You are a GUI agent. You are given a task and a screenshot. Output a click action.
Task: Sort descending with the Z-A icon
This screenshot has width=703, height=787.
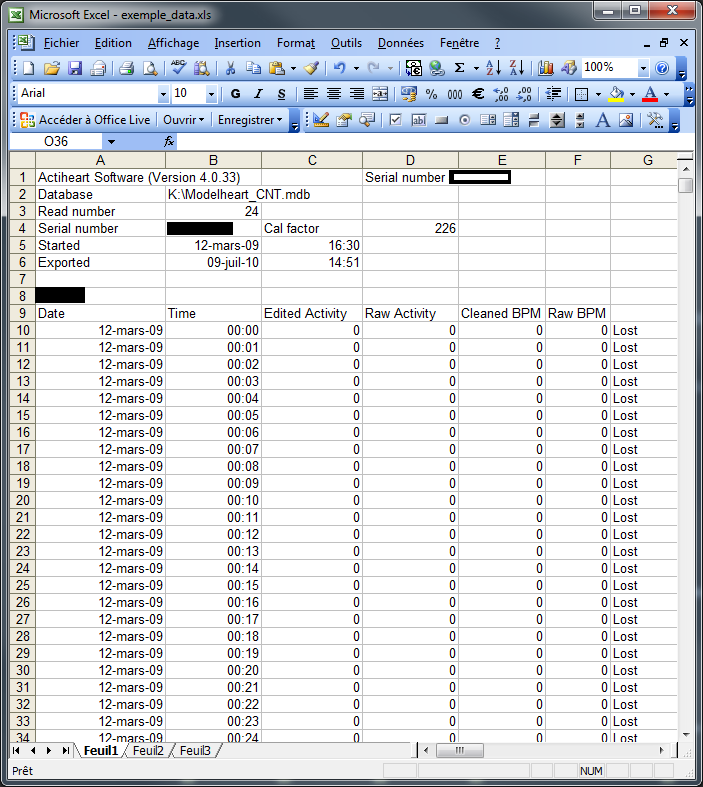(x=516, y=68)
